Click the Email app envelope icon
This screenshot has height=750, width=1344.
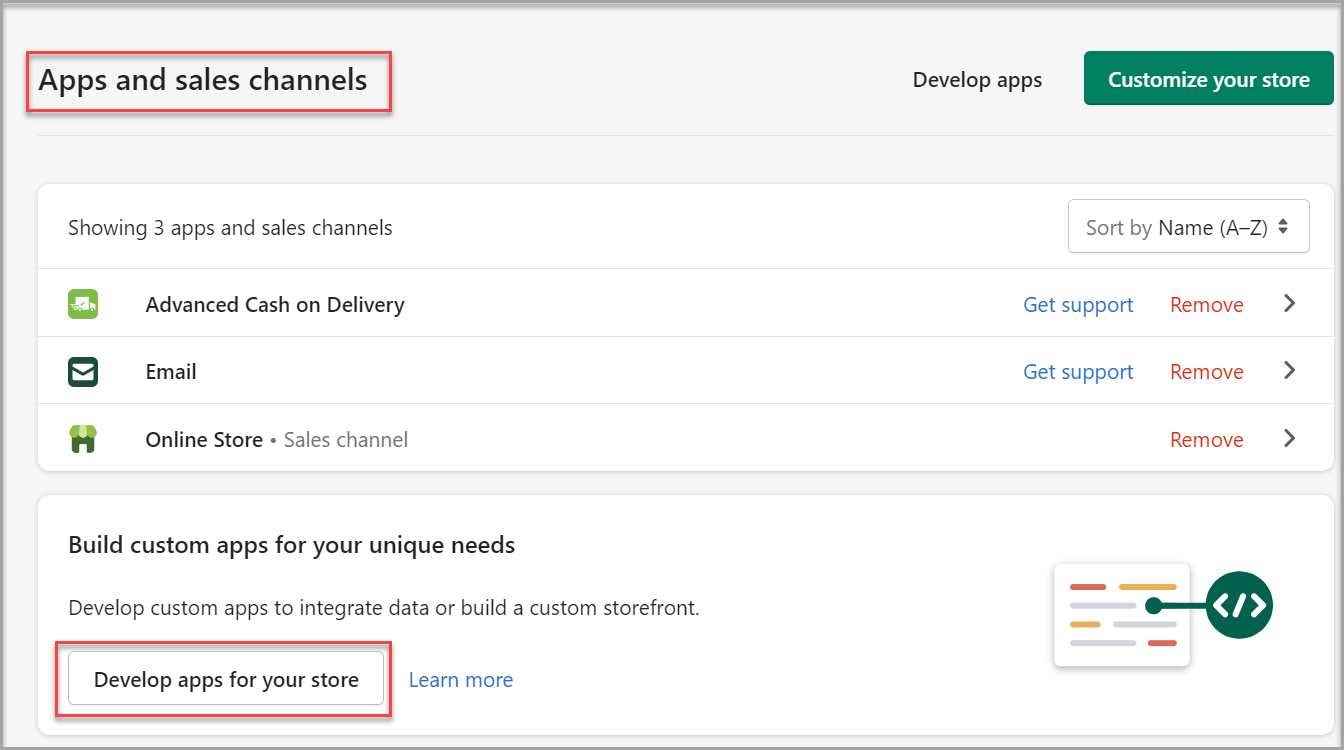[83, 372]
